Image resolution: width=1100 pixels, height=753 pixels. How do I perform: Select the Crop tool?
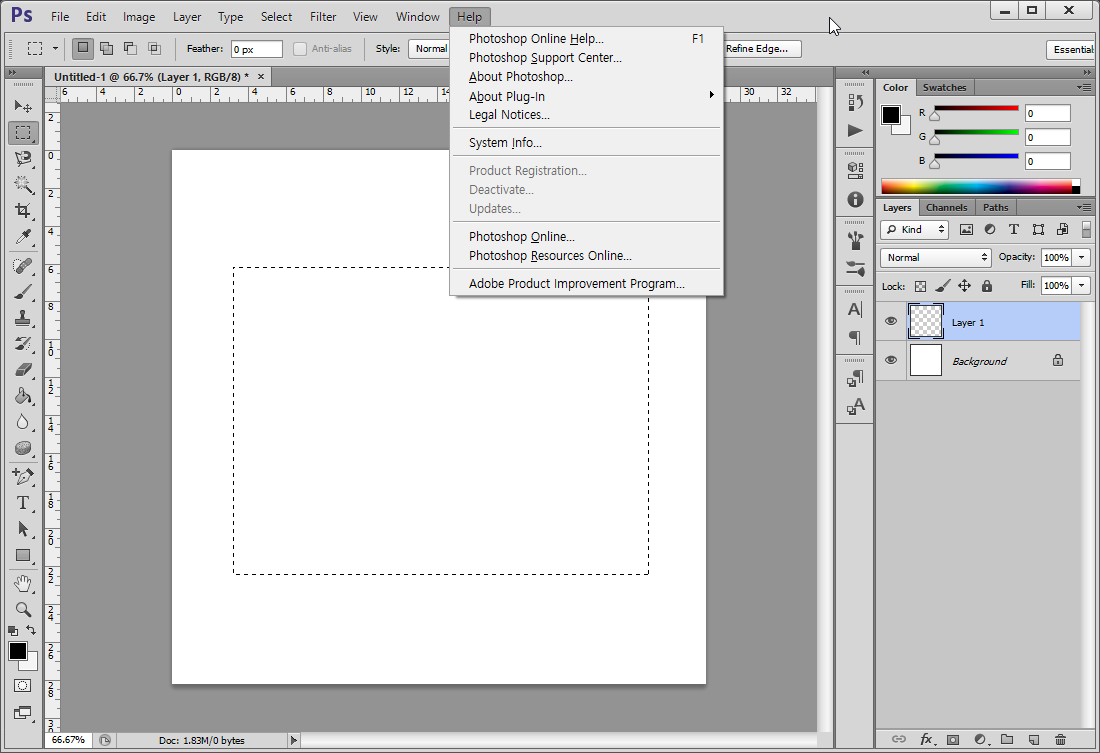[23, 211]
